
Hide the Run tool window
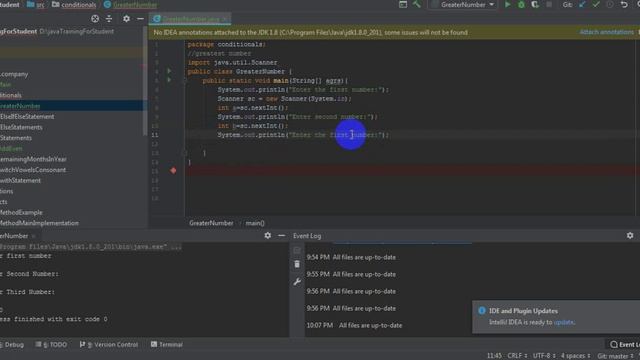point(281,236)
